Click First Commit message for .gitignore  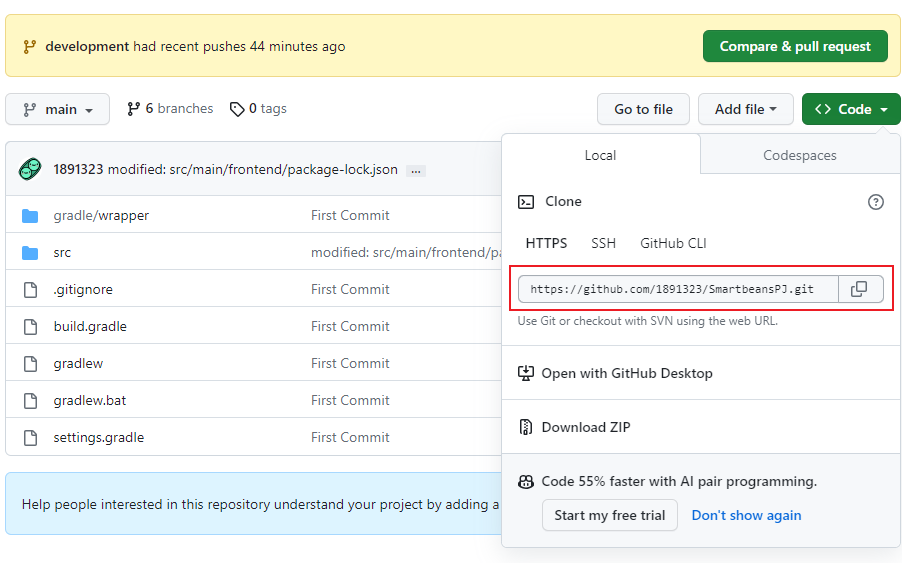tap(350, 289)
